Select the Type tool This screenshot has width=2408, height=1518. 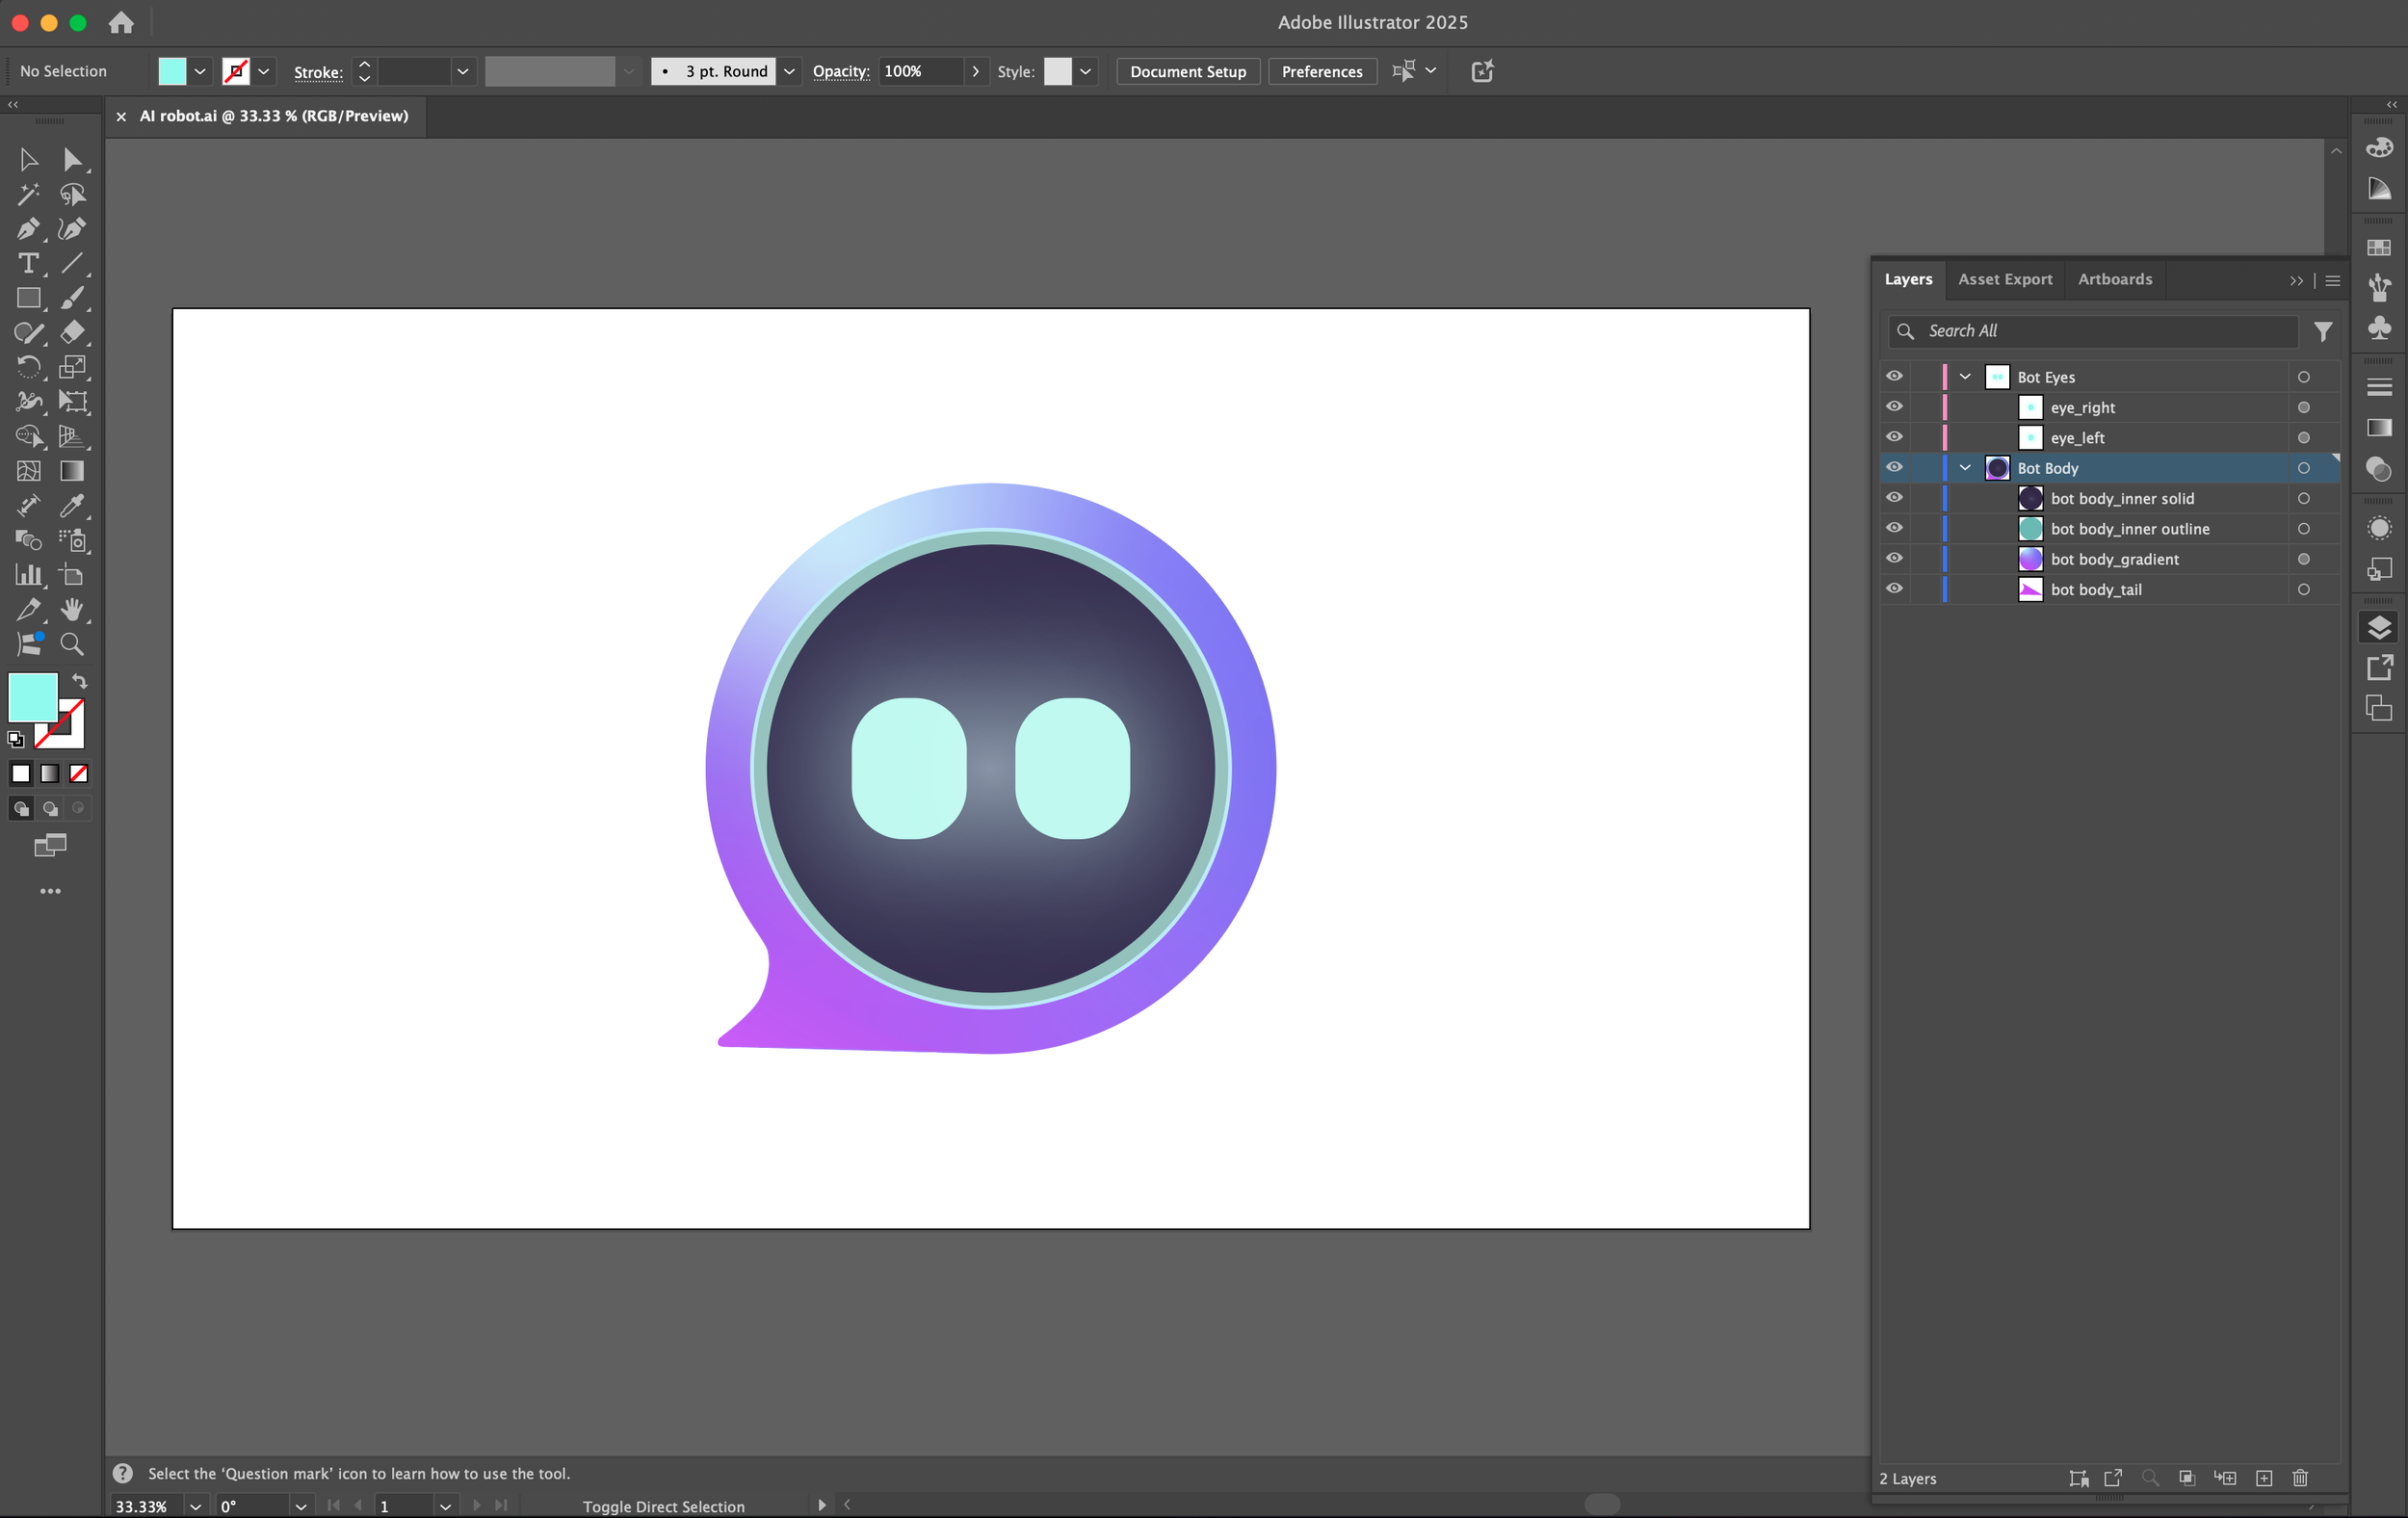[x=28, y=263]
